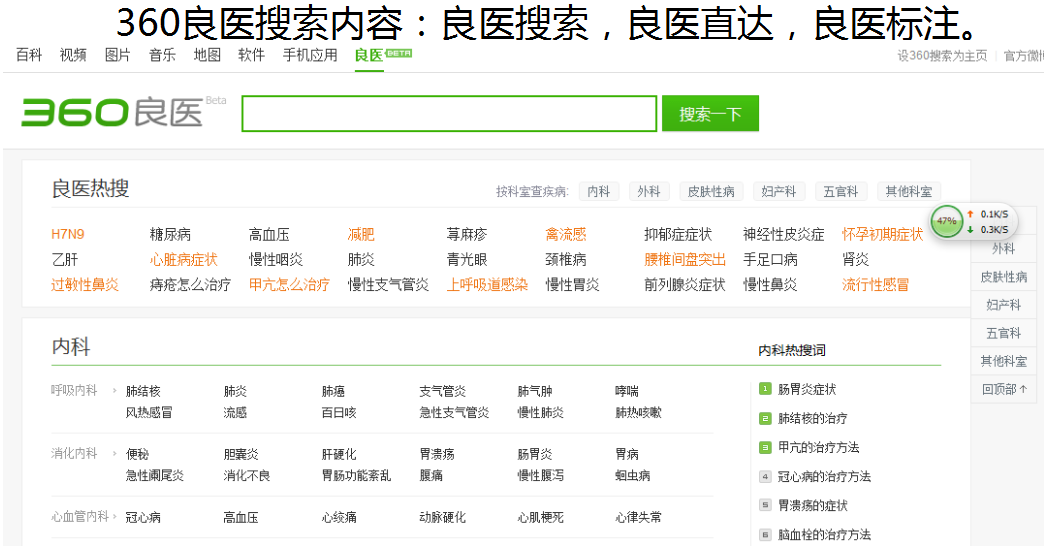The height and width of the screenshot is (558, 1055).
Task: Open 心律失常 disease link
Action: click(x=639, y=518)
